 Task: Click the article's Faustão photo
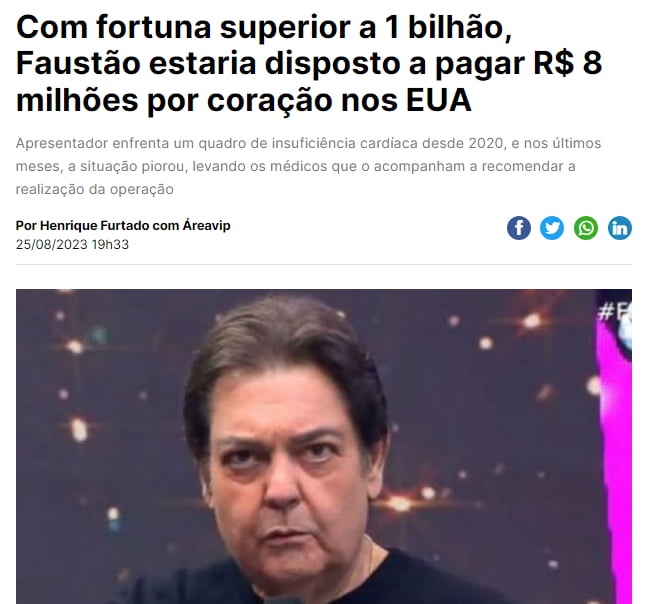point(324,446)
